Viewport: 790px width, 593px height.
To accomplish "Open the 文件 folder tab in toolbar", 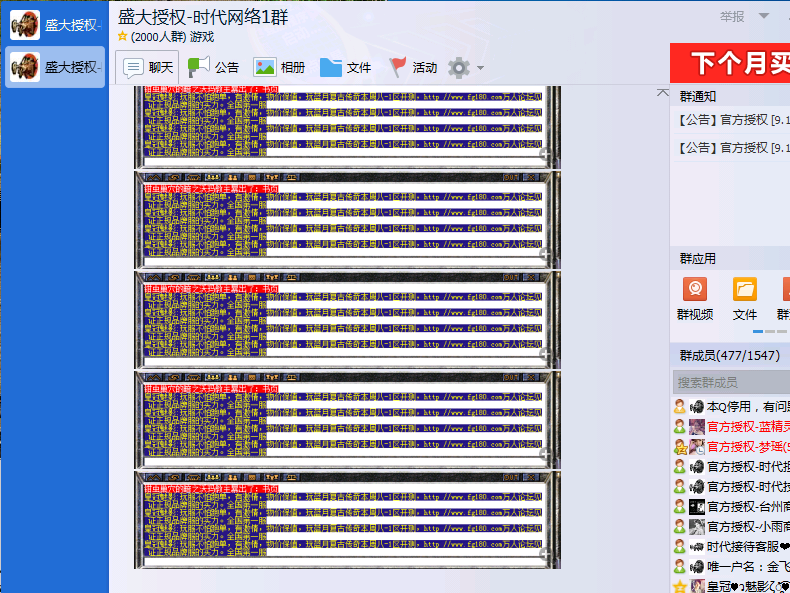I will coord(346,68).
